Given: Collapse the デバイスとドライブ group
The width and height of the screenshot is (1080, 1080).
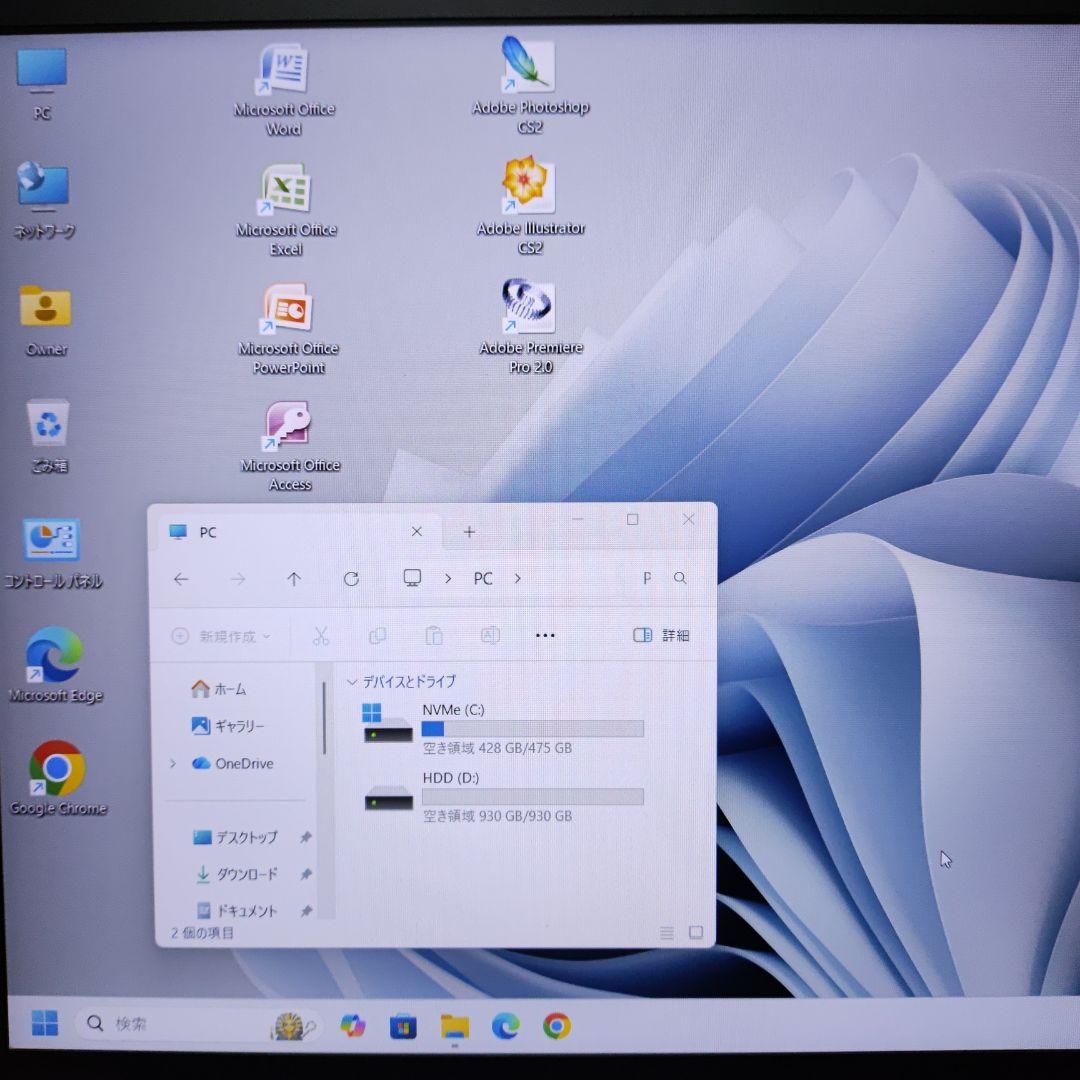Looking at the screenshot, I should (x=351, y=682).
